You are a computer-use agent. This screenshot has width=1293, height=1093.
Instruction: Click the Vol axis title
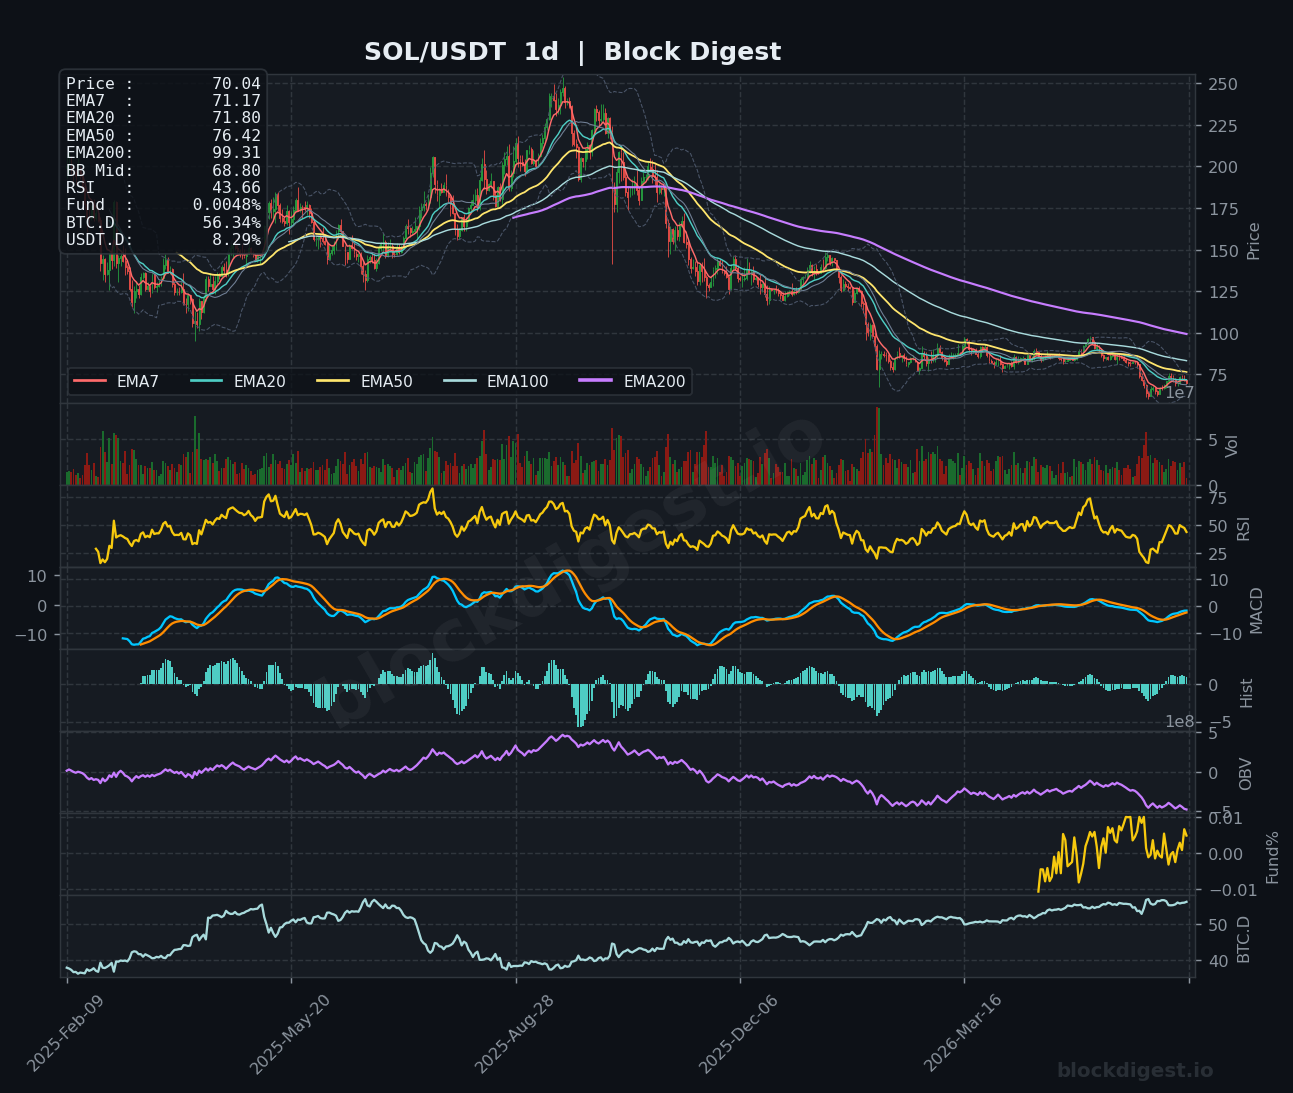1231,446
